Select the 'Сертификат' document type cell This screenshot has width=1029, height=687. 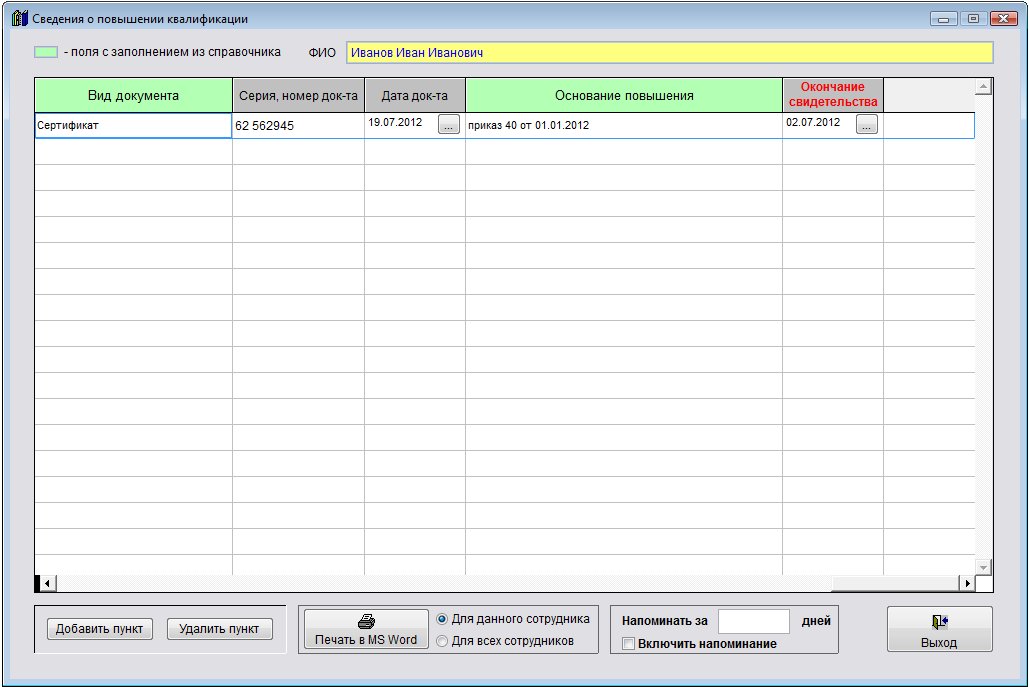133,126
